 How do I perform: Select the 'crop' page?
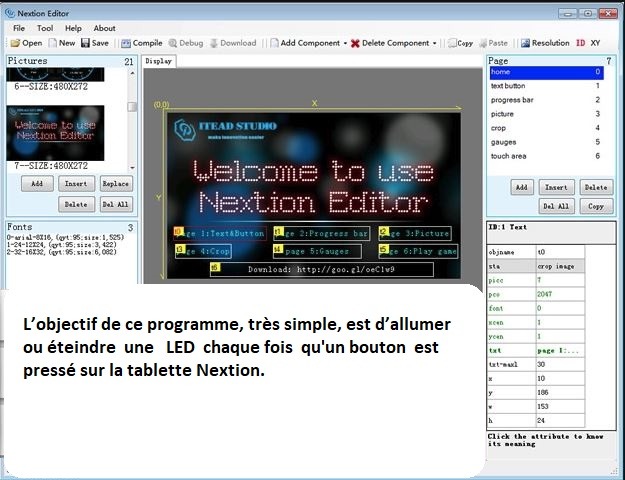546,128
